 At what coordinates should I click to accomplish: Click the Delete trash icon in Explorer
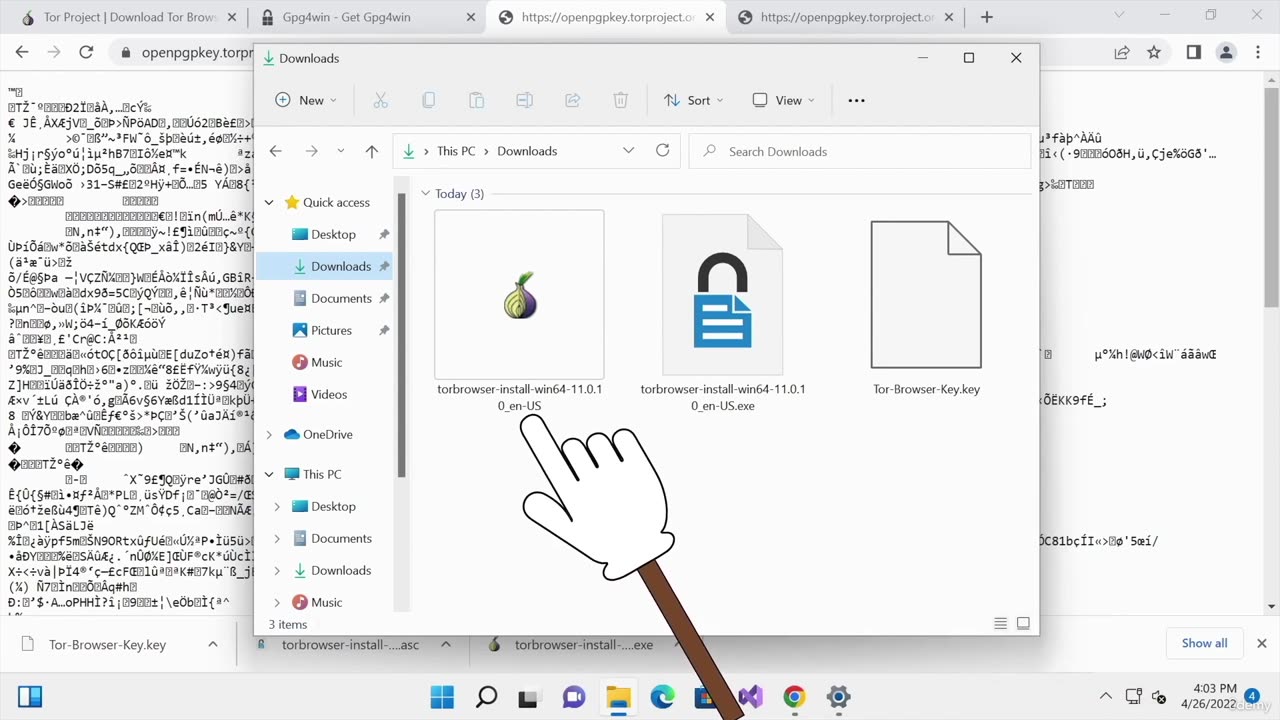coord(620,100)
